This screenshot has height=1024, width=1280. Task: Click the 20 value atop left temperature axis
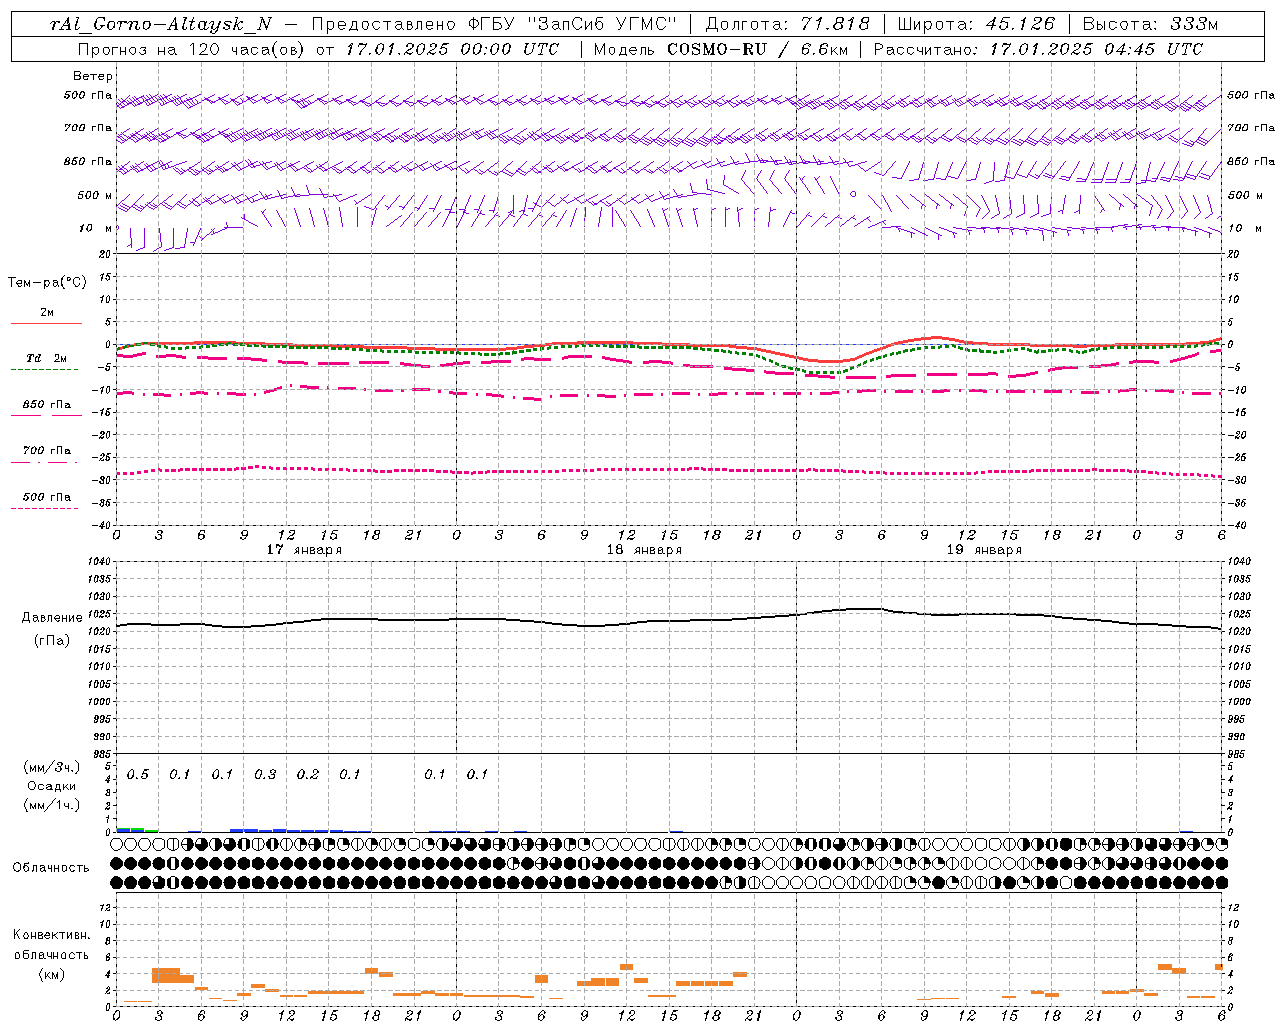click(x=104, y=254)
